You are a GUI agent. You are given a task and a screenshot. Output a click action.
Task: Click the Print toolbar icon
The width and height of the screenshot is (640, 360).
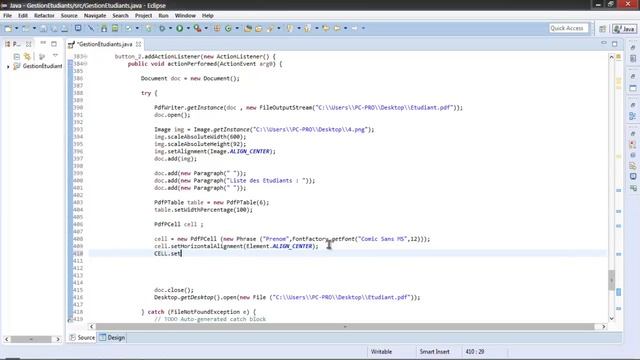coord(64,28)
